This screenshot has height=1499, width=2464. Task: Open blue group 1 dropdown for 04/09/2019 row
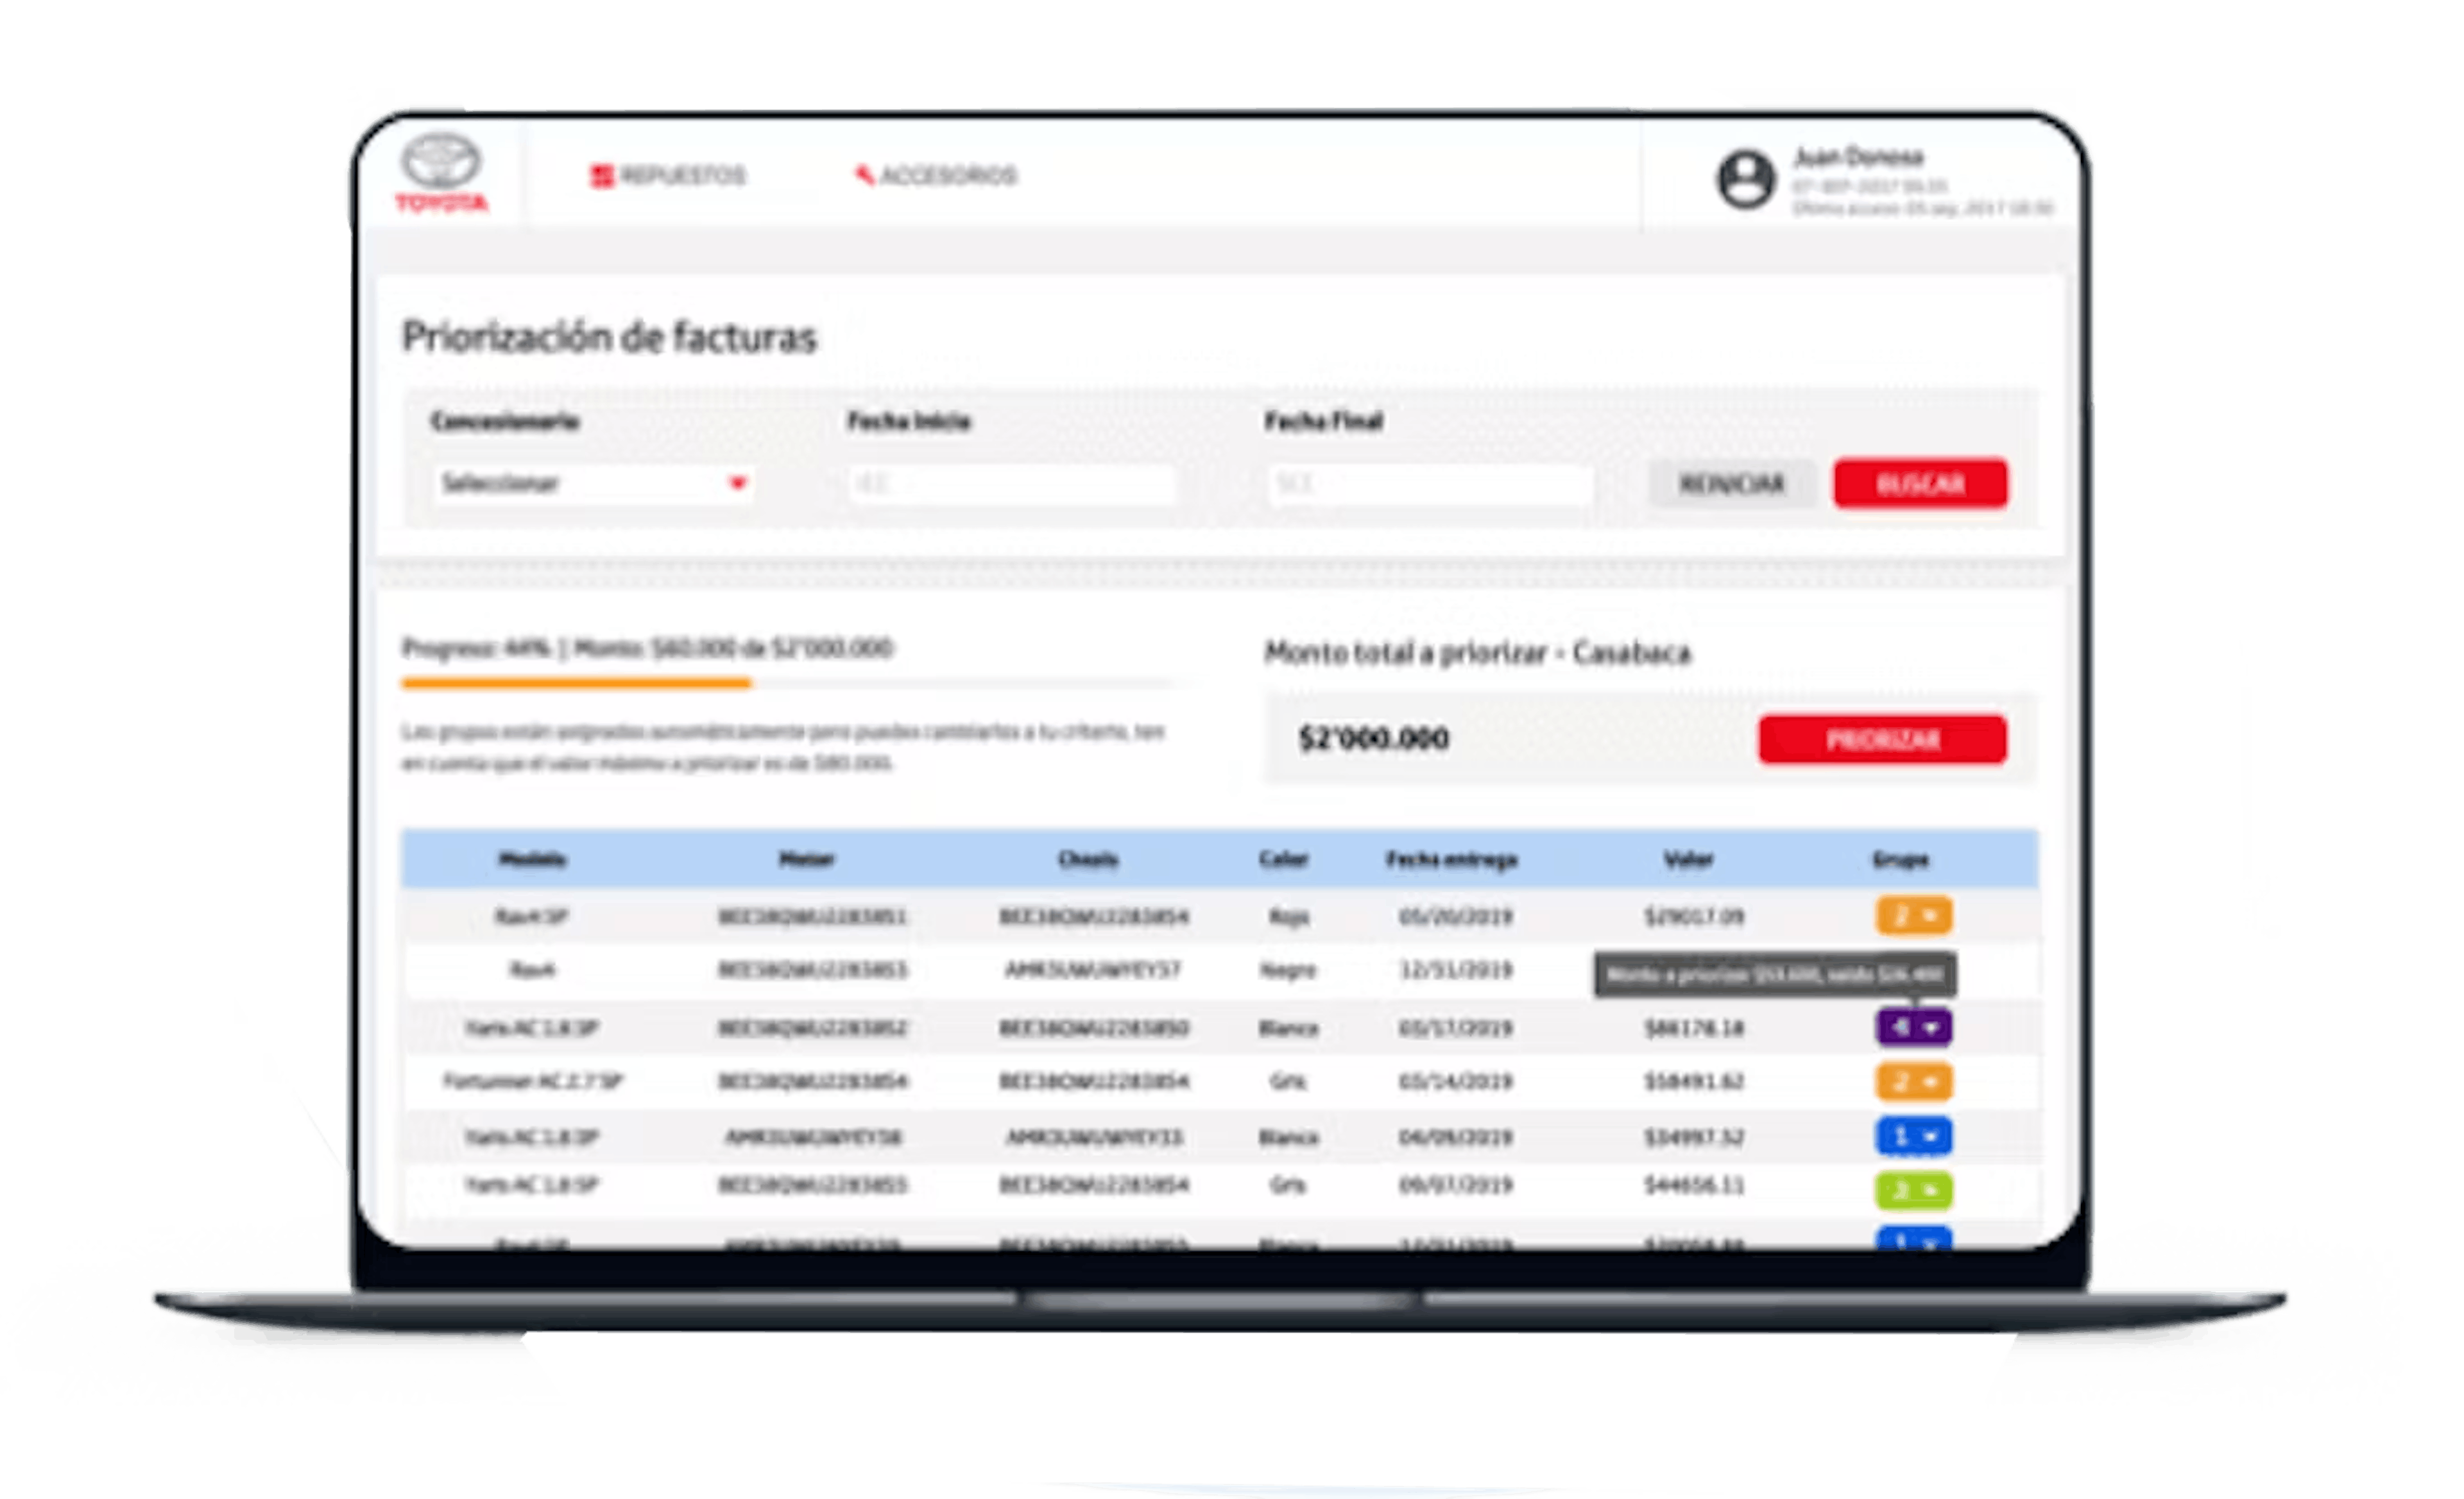[x=1913, y=1136]
